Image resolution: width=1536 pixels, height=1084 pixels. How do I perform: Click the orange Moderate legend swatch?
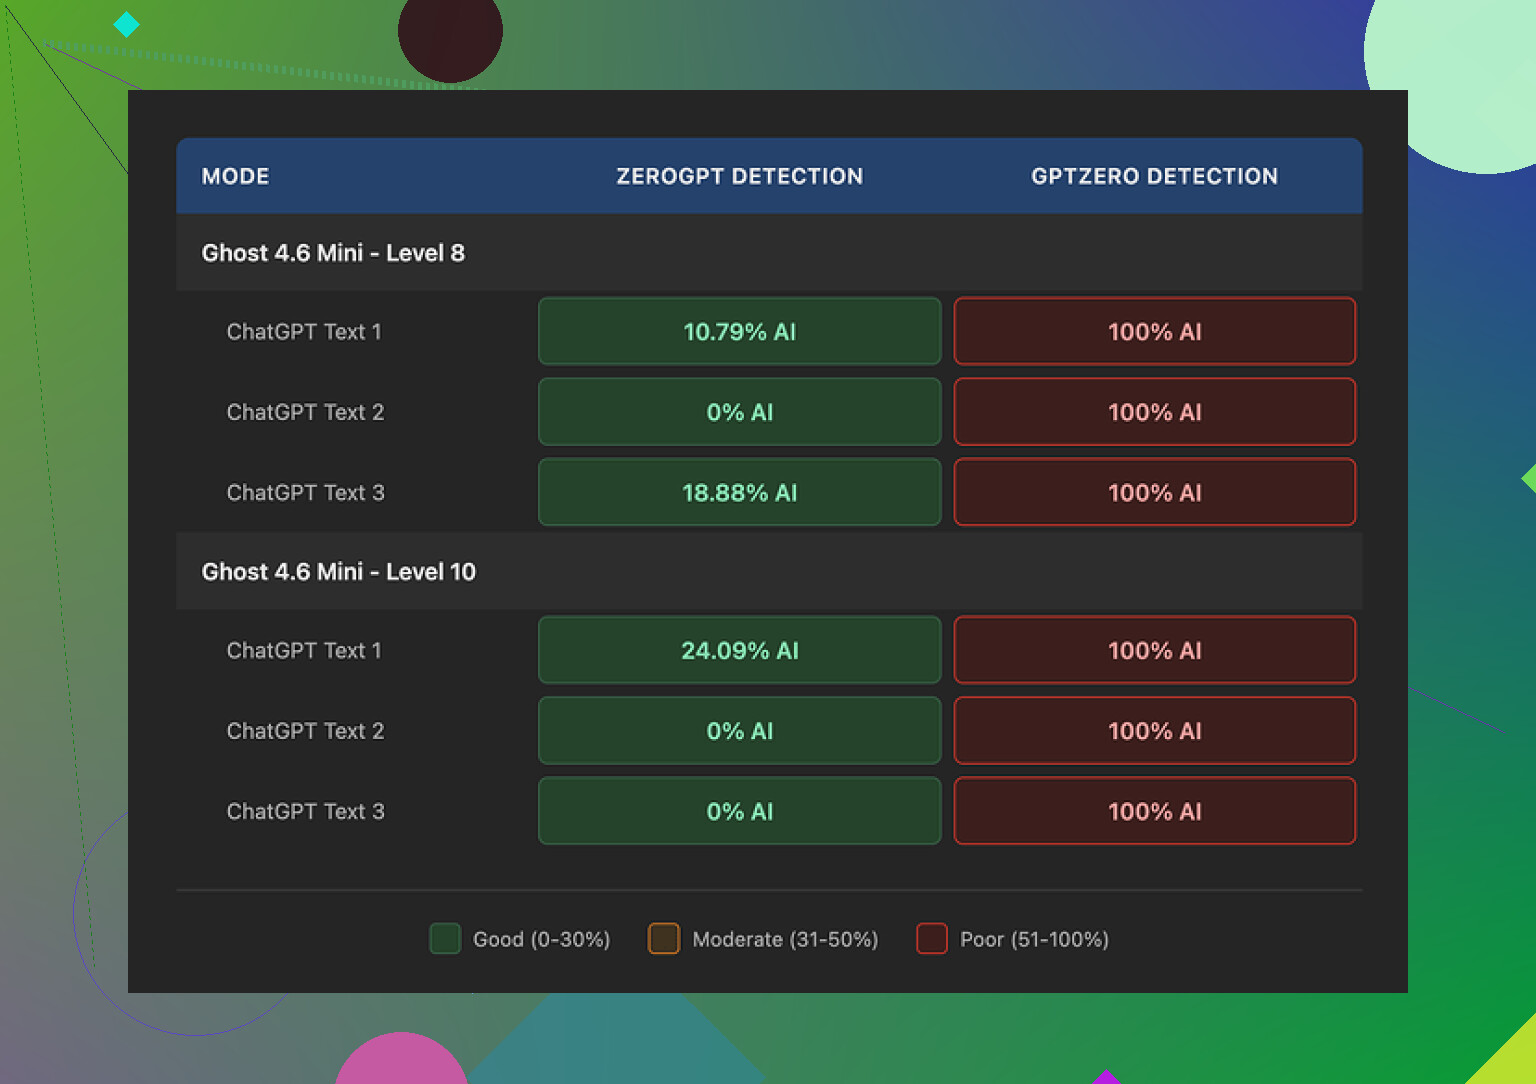[664, 939]
